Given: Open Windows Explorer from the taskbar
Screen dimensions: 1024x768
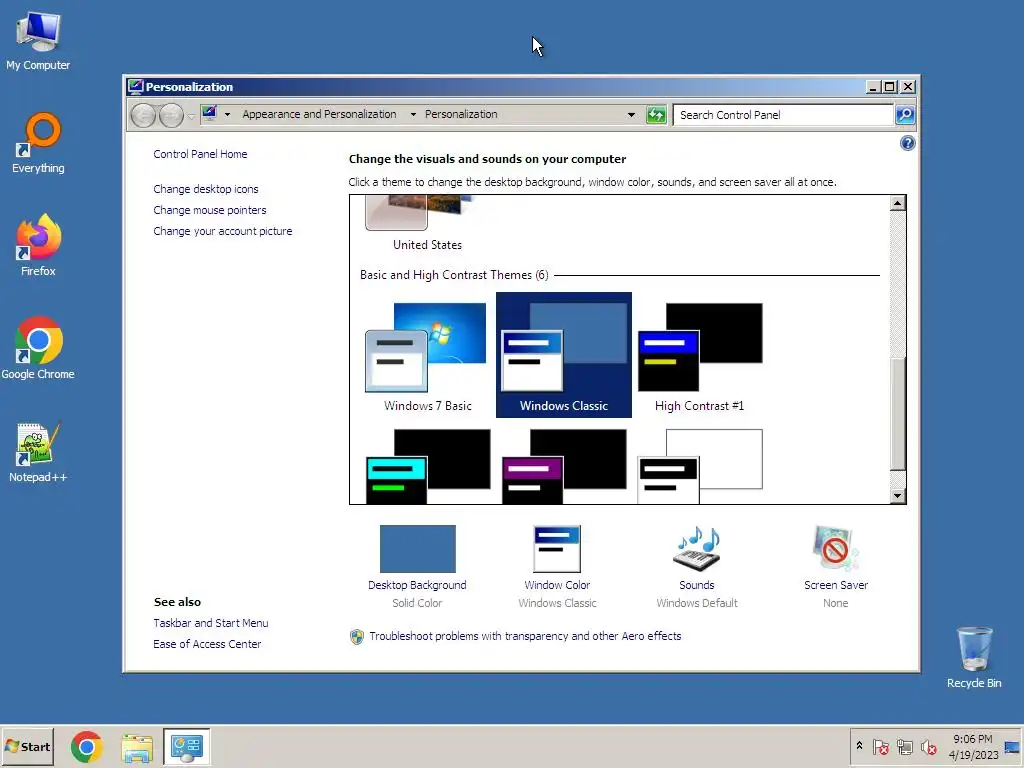Looking at the screenshot, I should click(x=137, y=746).
